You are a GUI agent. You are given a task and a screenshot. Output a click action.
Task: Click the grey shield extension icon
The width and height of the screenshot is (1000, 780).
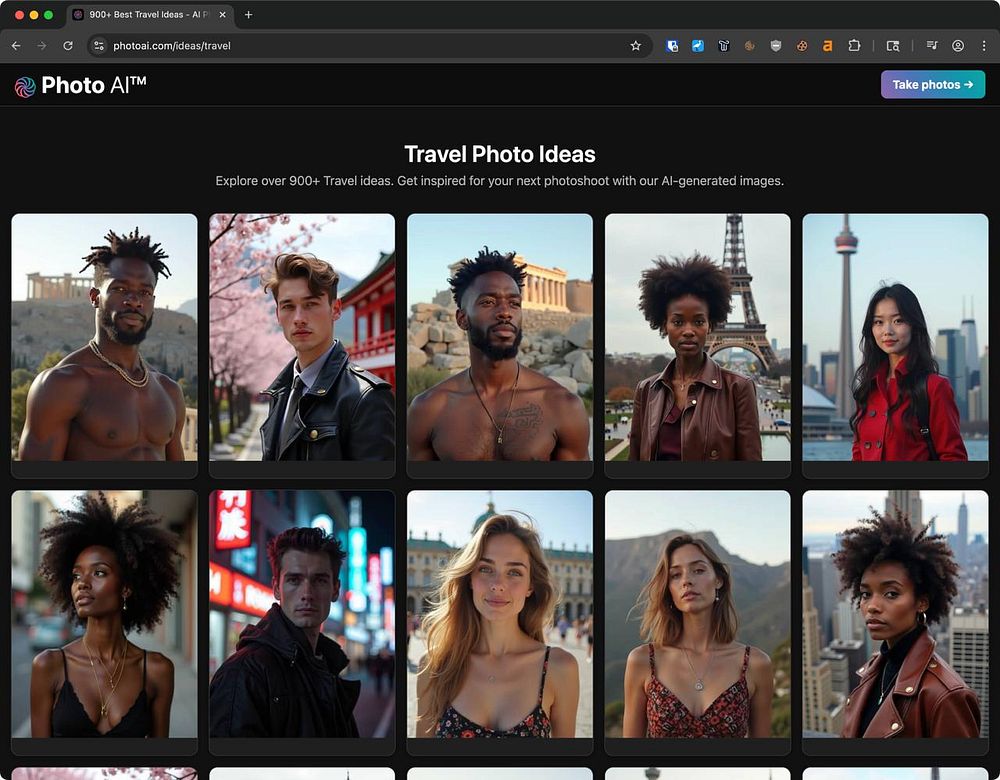[x=776, y=46]
